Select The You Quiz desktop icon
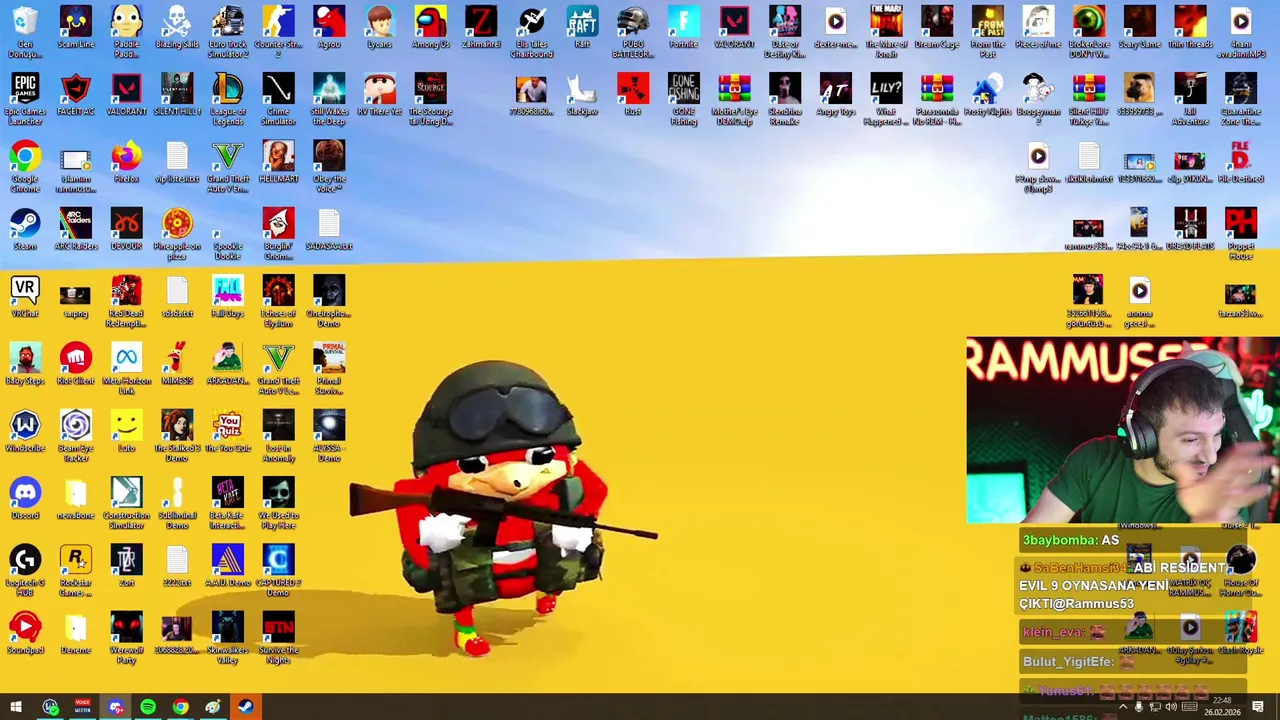Image resolution: width=1280 pixels, height=720 pixels. click(x=228, y=432)
